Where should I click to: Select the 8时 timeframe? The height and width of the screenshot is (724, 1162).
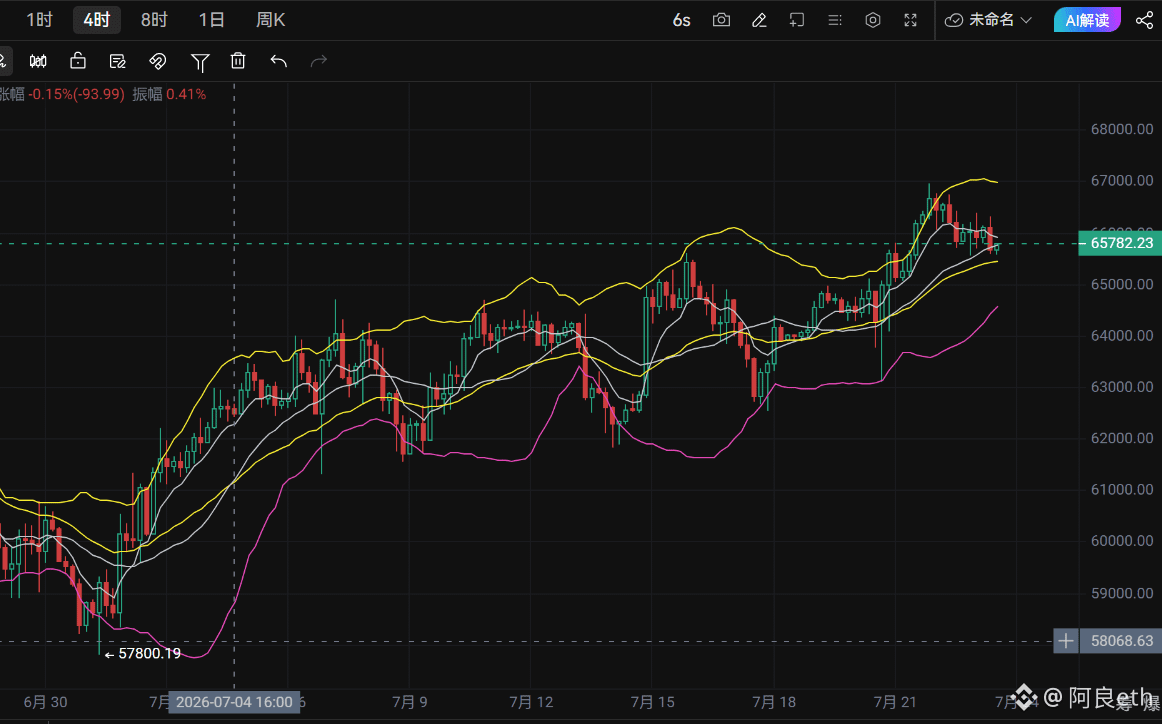[x=154, y=20]
